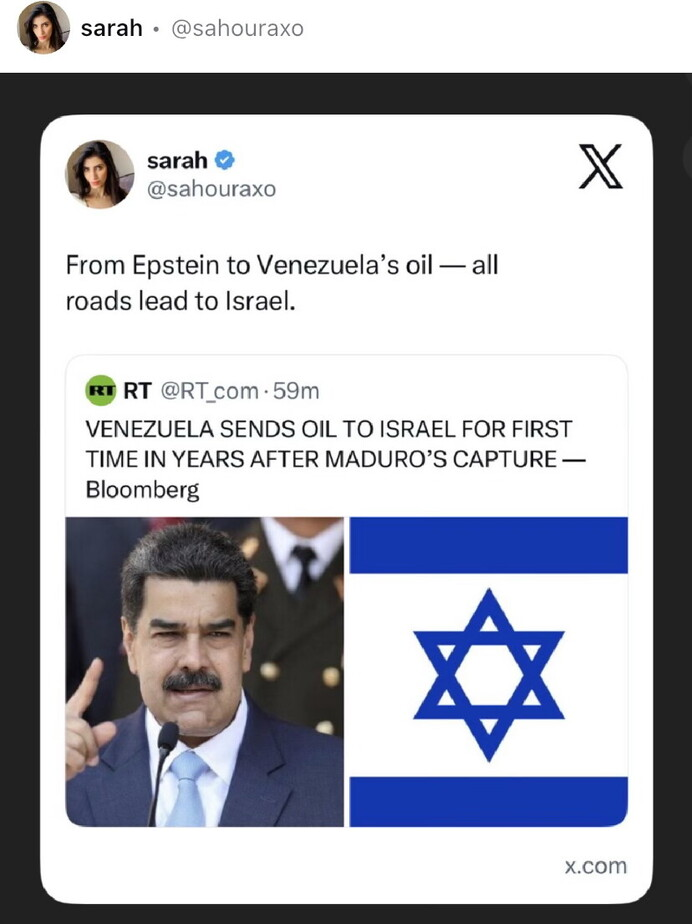Select the @sahouraxo handle under the verified name
The height and width of the screenshot is (924, 692).
(x=211, y=189)
